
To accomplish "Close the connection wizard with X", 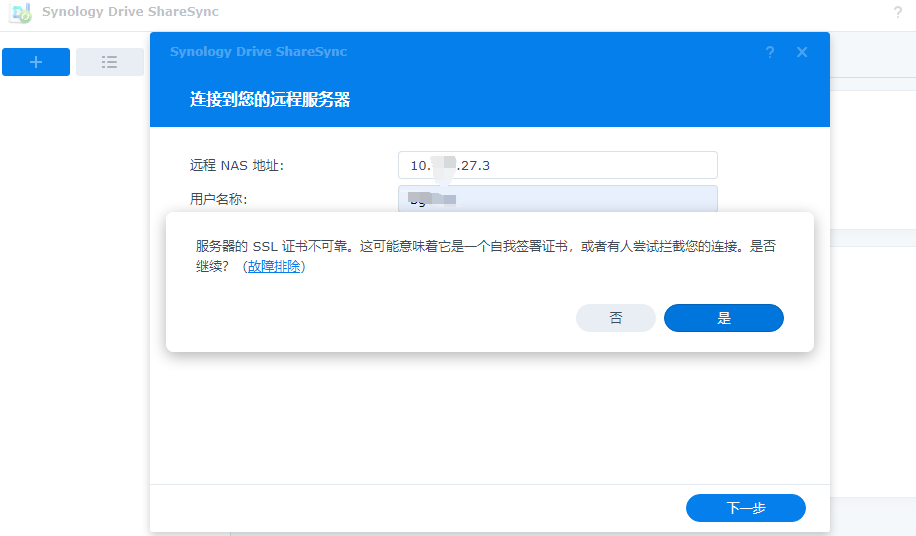I will pyautogui.click(x=802, y=52).
